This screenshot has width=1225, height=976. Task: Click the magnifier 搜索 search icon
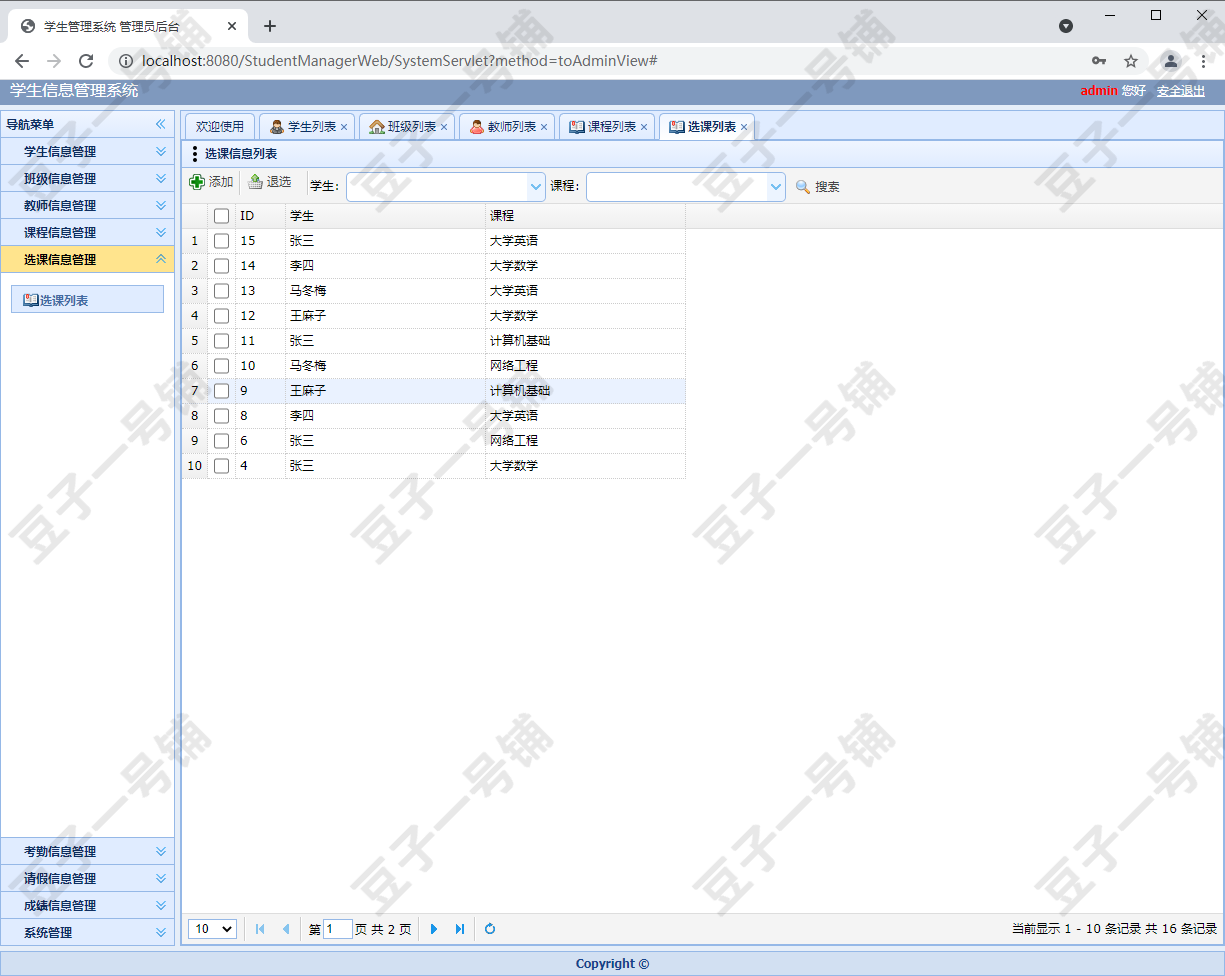tap(803, 187)
